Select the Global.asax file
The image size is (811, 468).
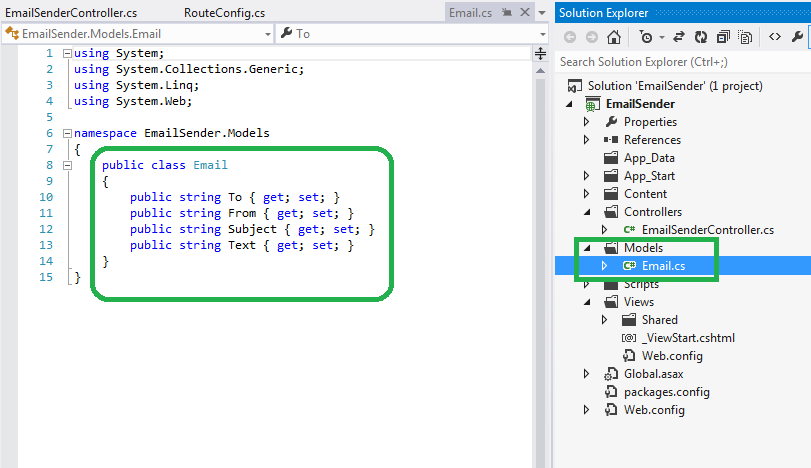coord(654,374)
